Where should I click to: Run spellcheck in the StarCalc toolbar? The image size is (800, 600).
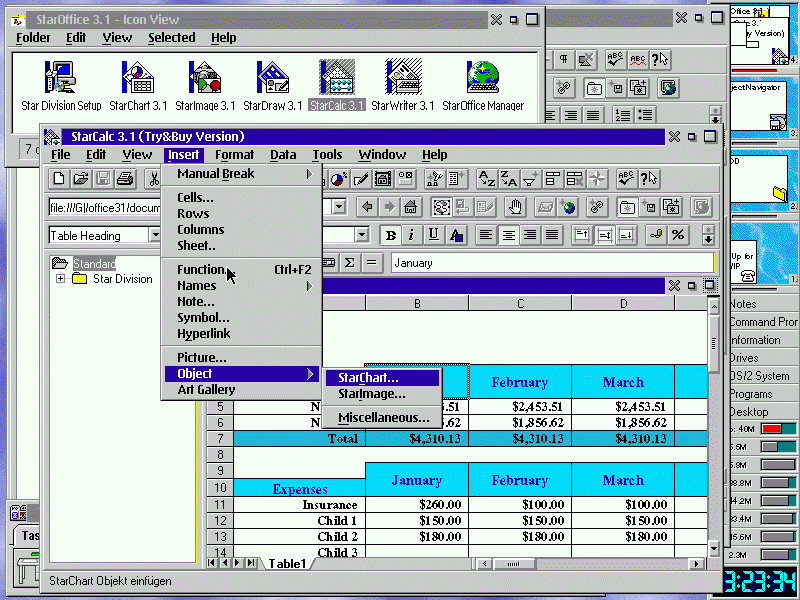pos(626,179)
